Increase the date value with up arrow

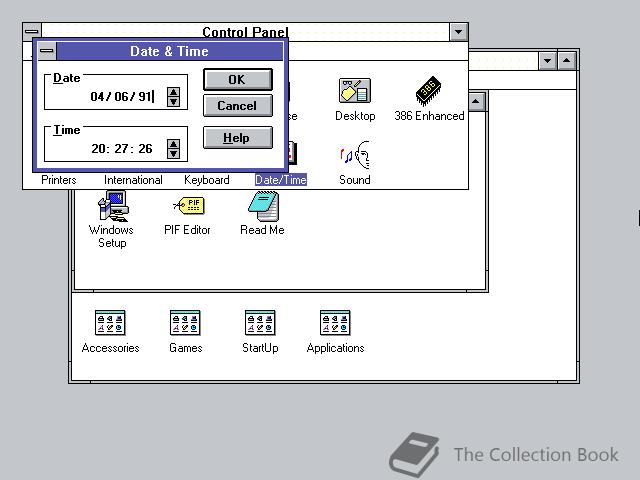[x=173, y=93]
